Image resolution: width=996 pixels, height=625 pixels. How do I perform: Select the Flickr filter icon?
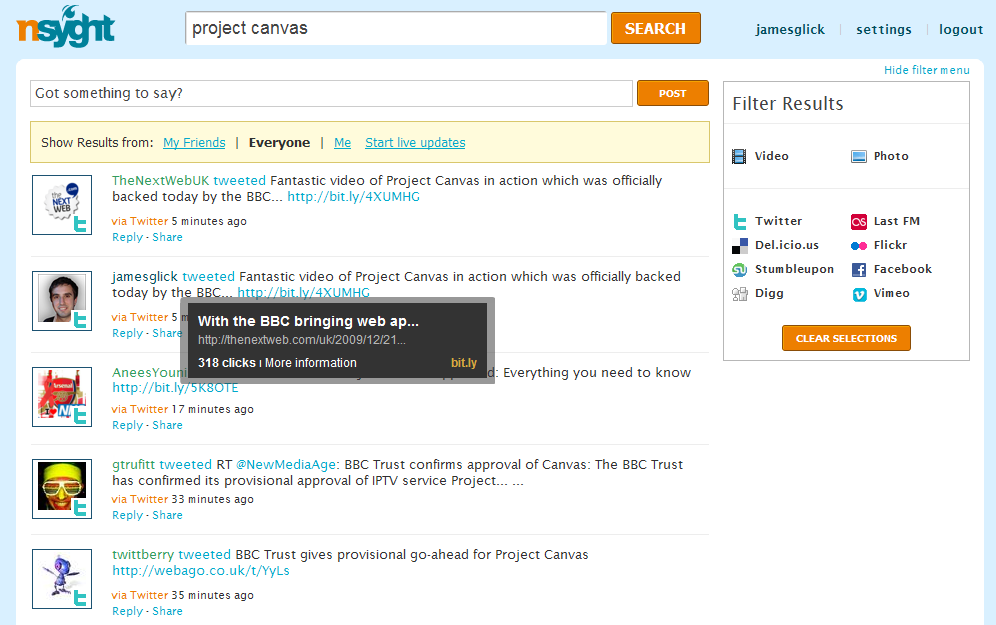858,246
